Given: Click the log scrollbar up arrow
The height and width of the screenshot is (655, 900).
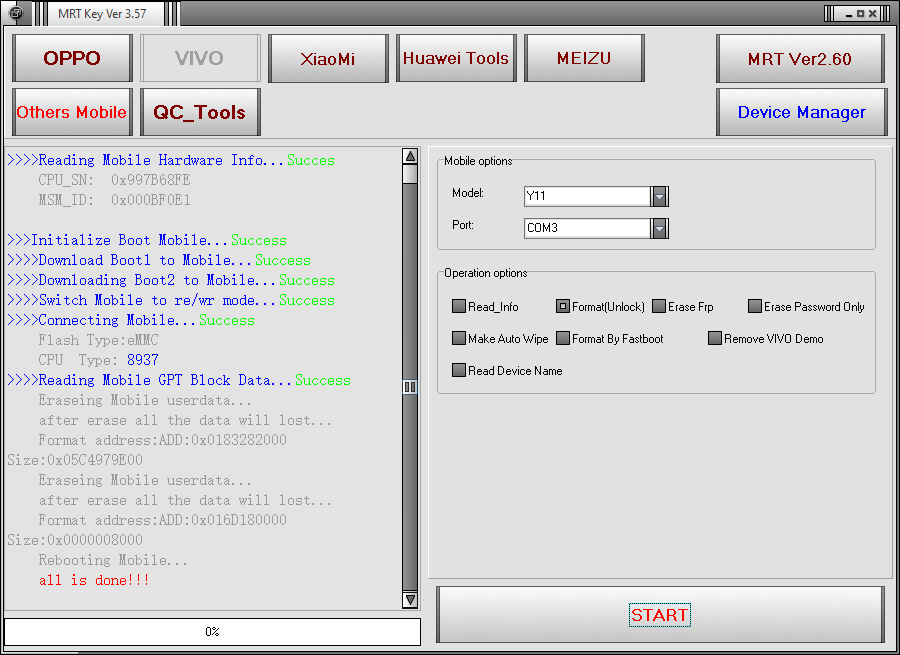Looking at the screenshot, I should (x=410, y=156).
